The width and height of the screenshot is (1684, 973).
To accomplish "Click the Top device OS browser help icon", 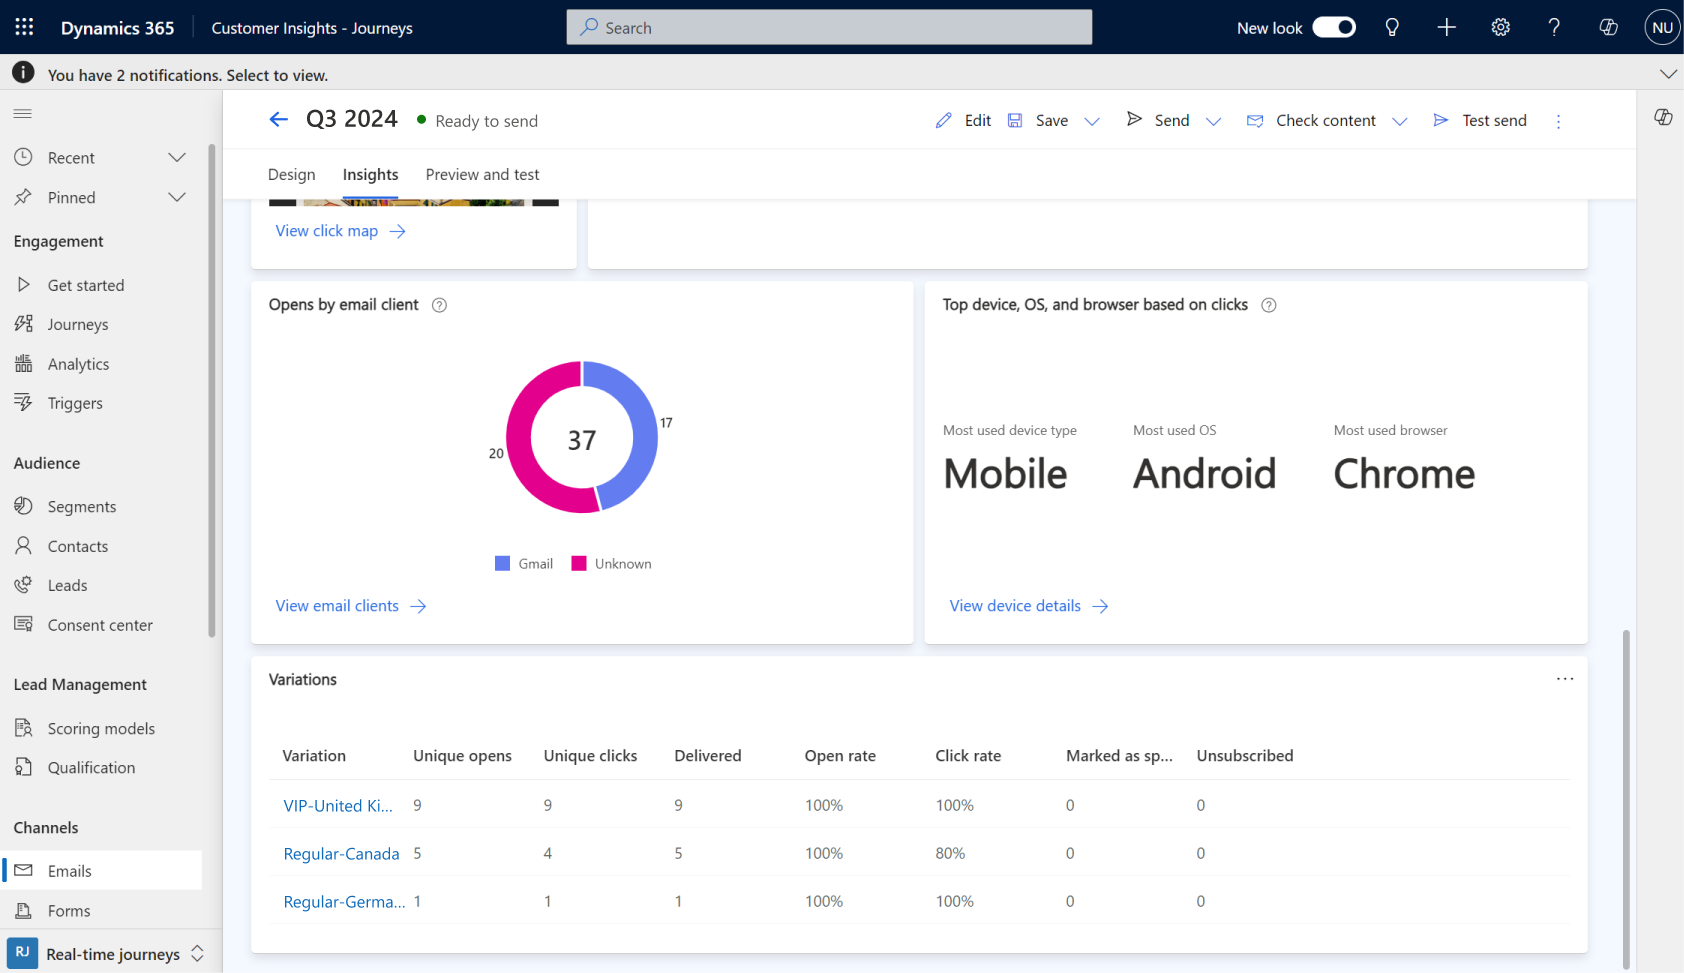I will 1268,305.
